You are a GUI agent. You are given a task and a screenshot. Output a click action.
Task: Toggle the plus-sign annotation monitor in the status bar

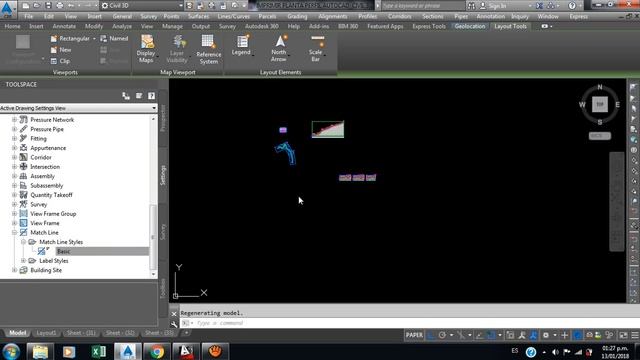point(564,335)
